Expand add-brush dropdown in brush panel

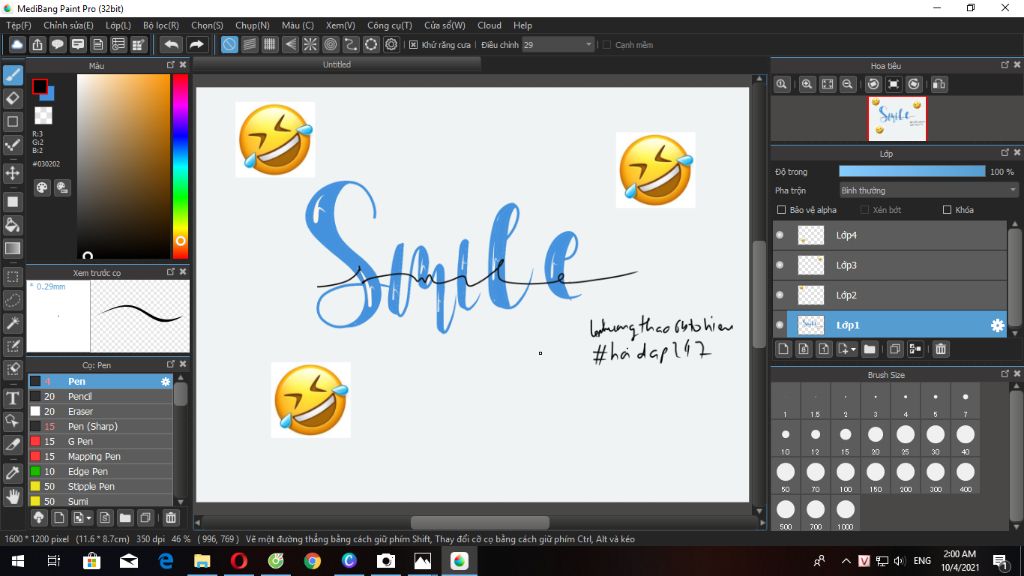click(89, 519)
